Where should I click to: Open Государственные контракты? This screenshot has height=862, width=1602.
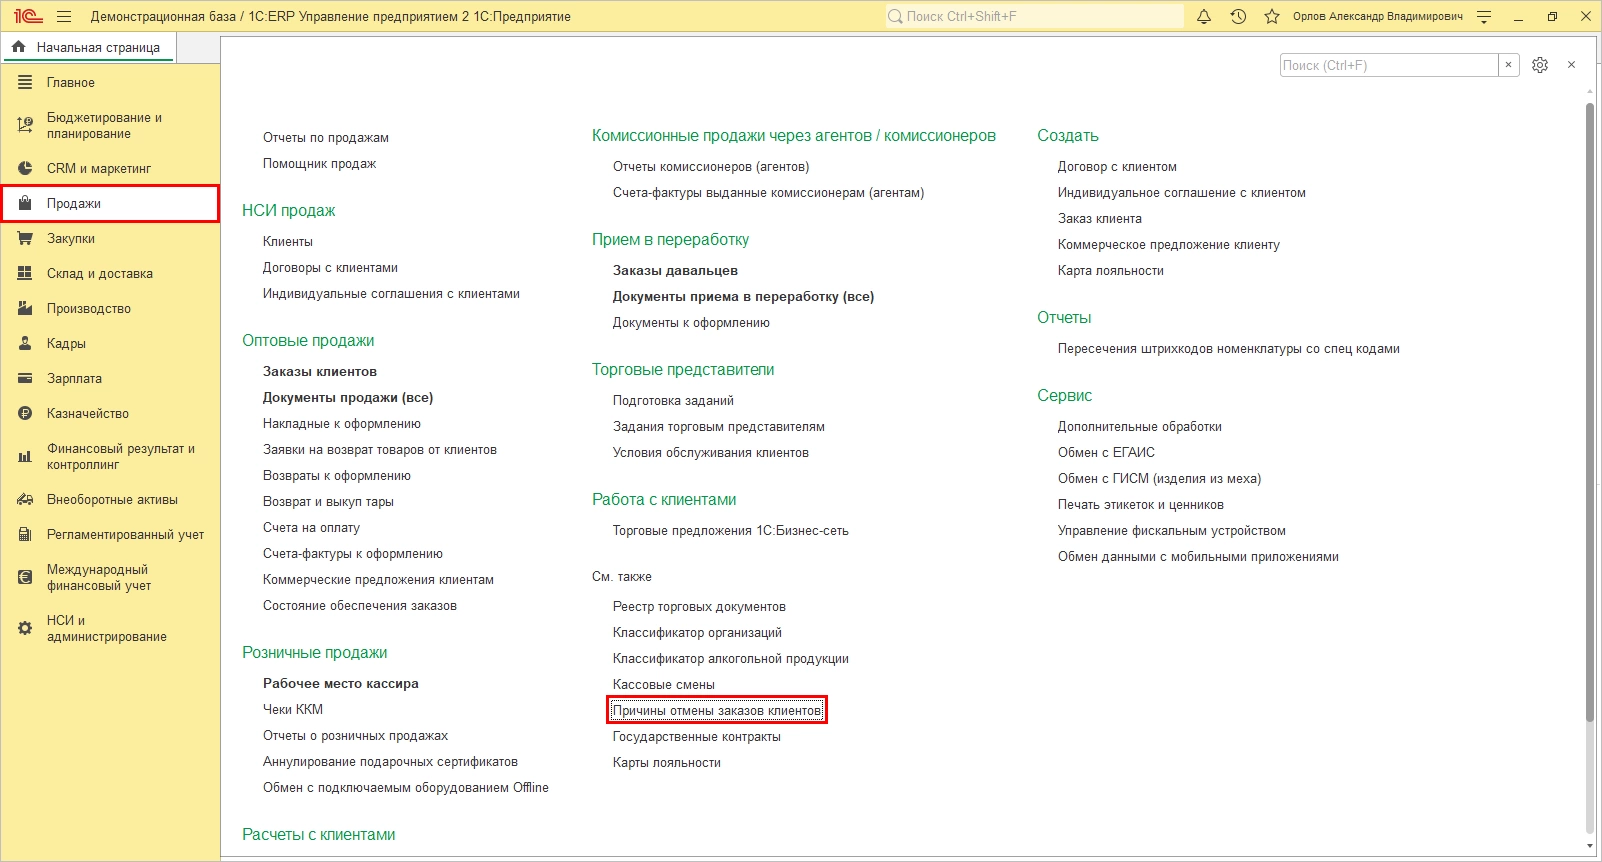[x=697, y=736]
